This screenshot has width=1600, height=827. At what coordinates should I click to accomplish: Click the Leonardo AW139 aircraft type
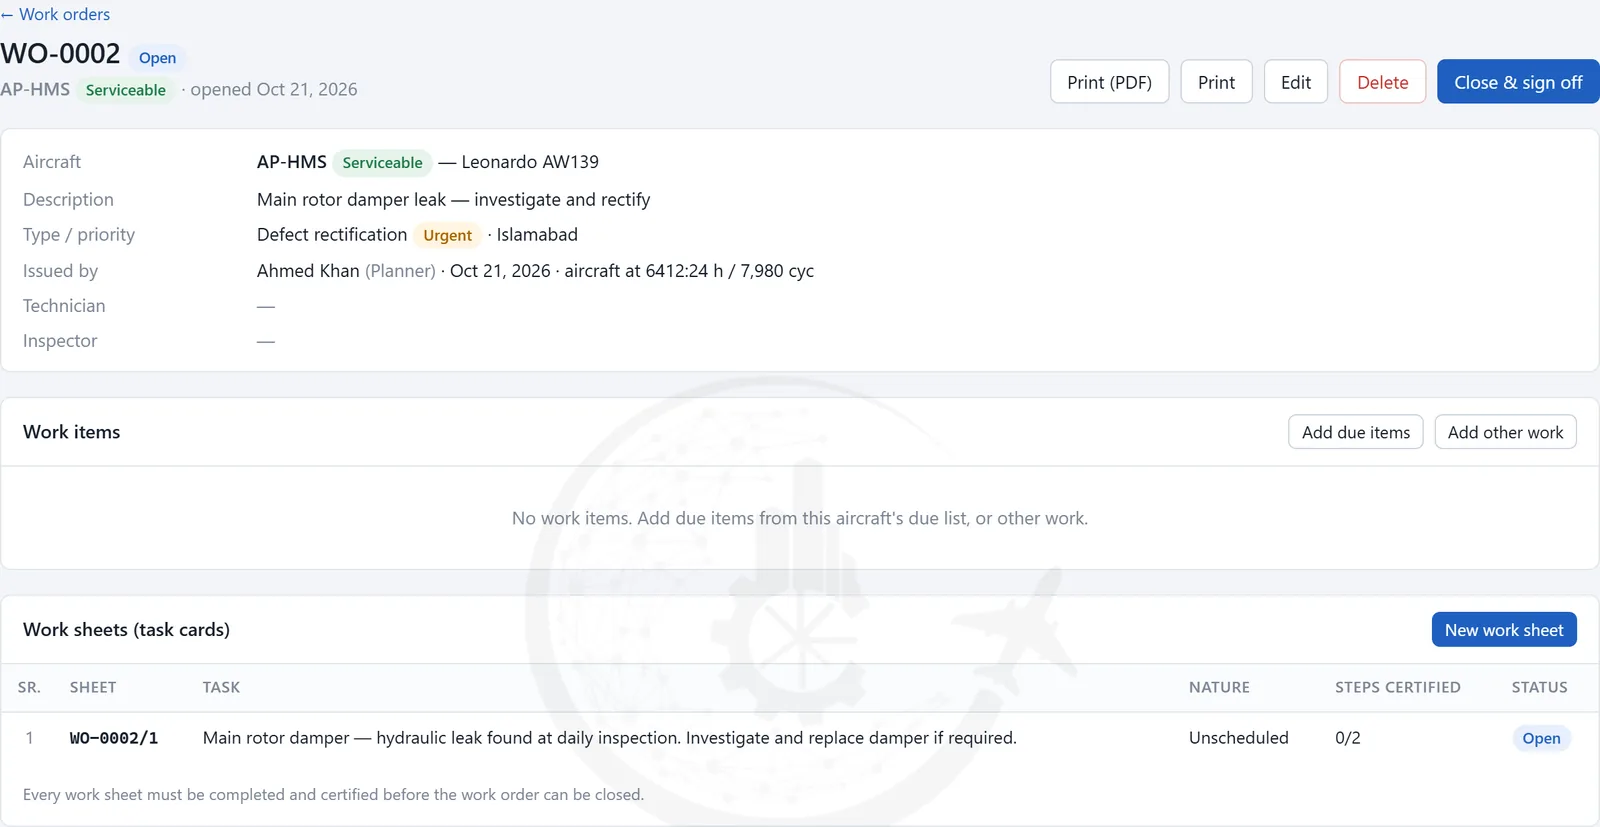(x=530, y=162)
